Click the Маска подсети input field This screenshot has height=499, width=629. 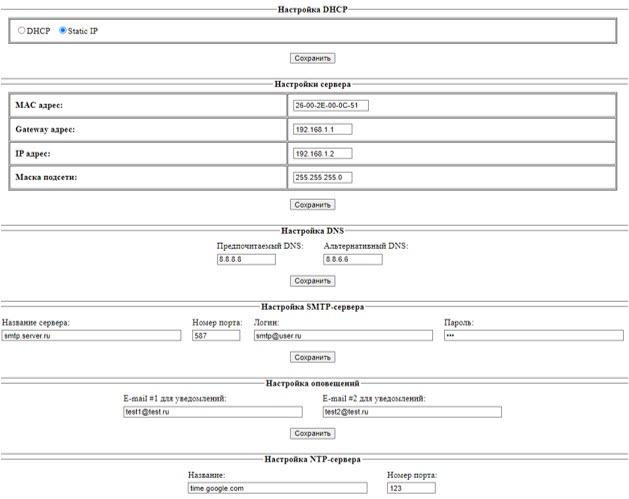coord(323,178)
